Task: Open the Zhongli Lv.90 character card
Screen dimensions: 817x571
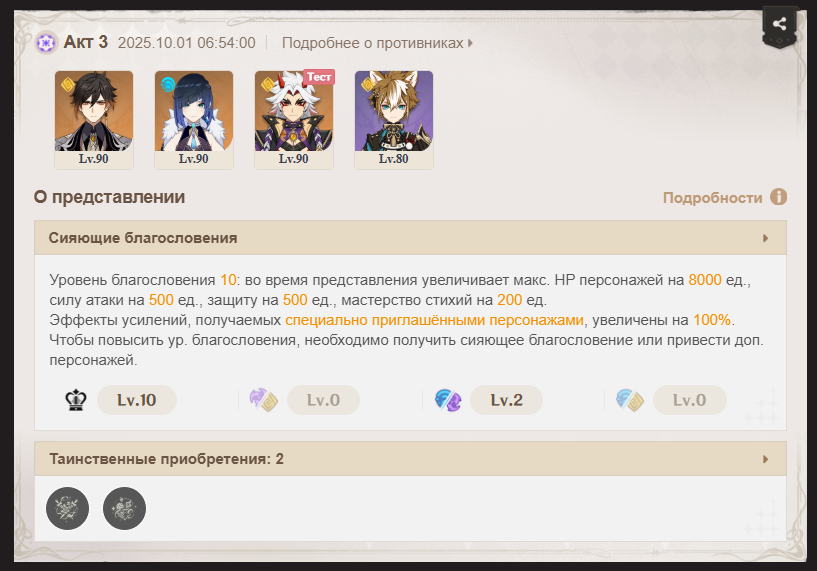Action: 94,120
